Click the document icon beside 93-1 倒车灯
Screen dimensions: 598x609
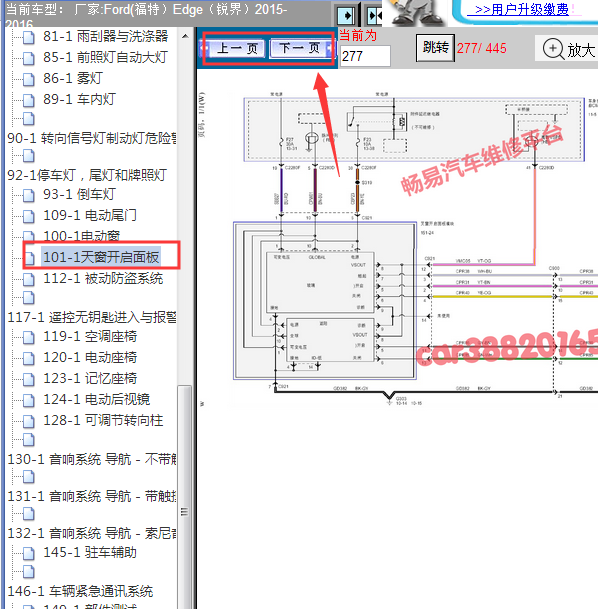[28, 195]
